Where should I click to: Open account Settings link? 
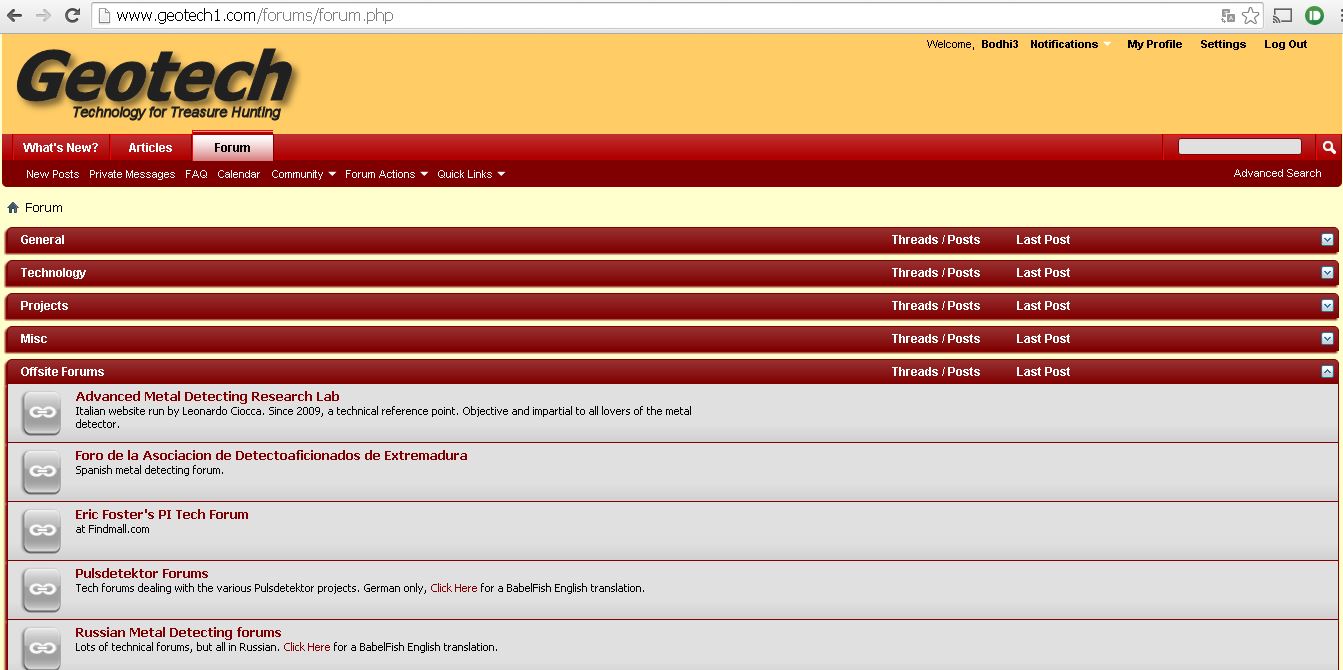click(1223, 44)
